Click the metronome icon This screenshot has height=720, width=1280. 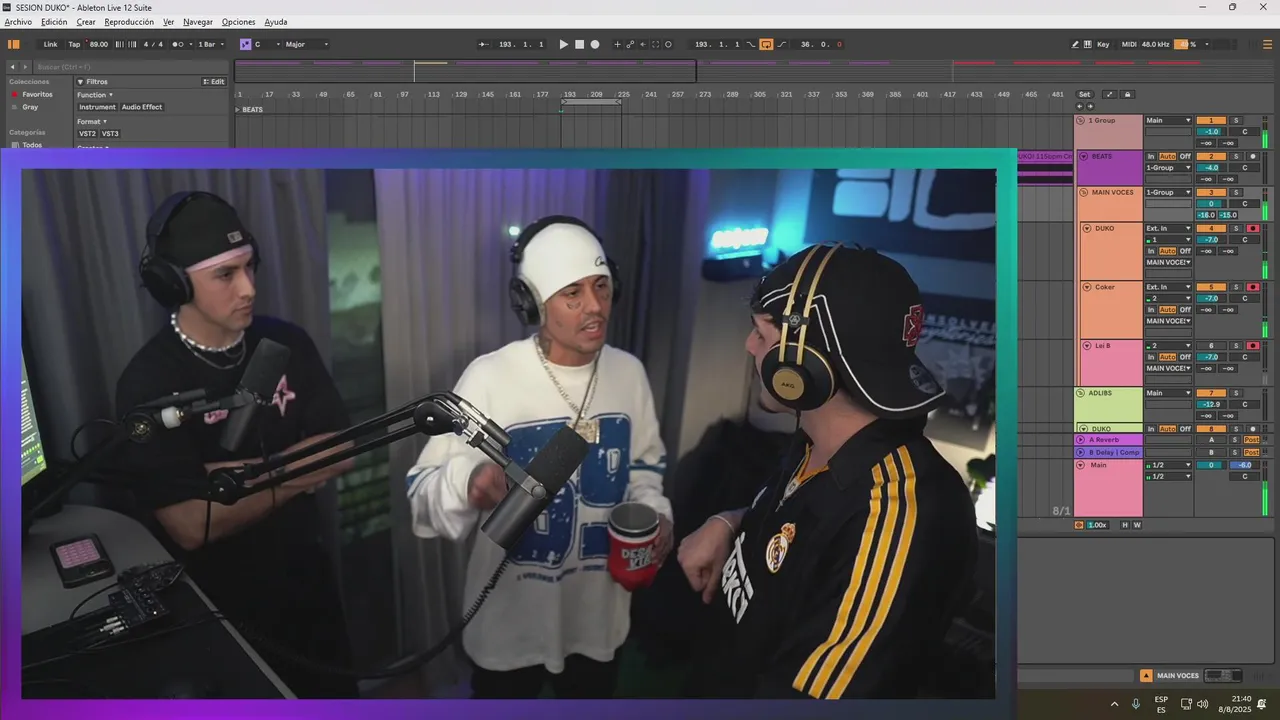[x=178, y=44]
